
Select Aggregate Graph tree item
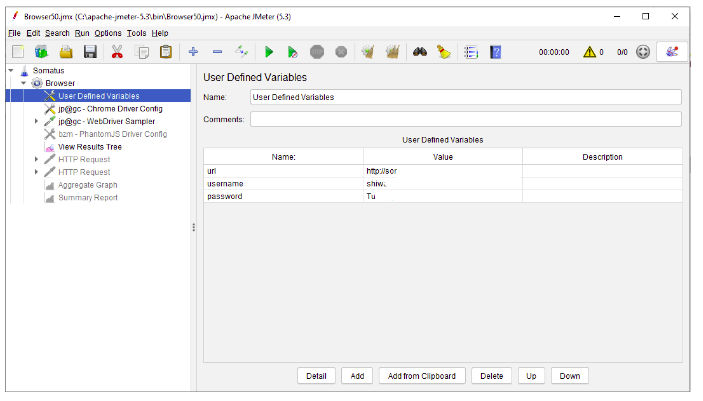pos(88,185)
